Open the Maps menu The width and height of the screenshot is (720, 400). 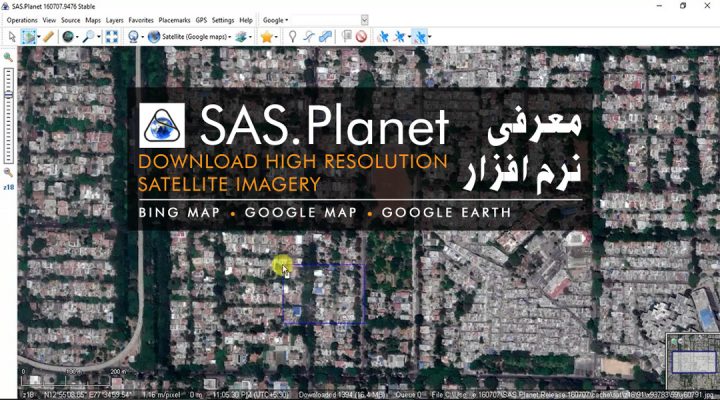click(93, 20)
